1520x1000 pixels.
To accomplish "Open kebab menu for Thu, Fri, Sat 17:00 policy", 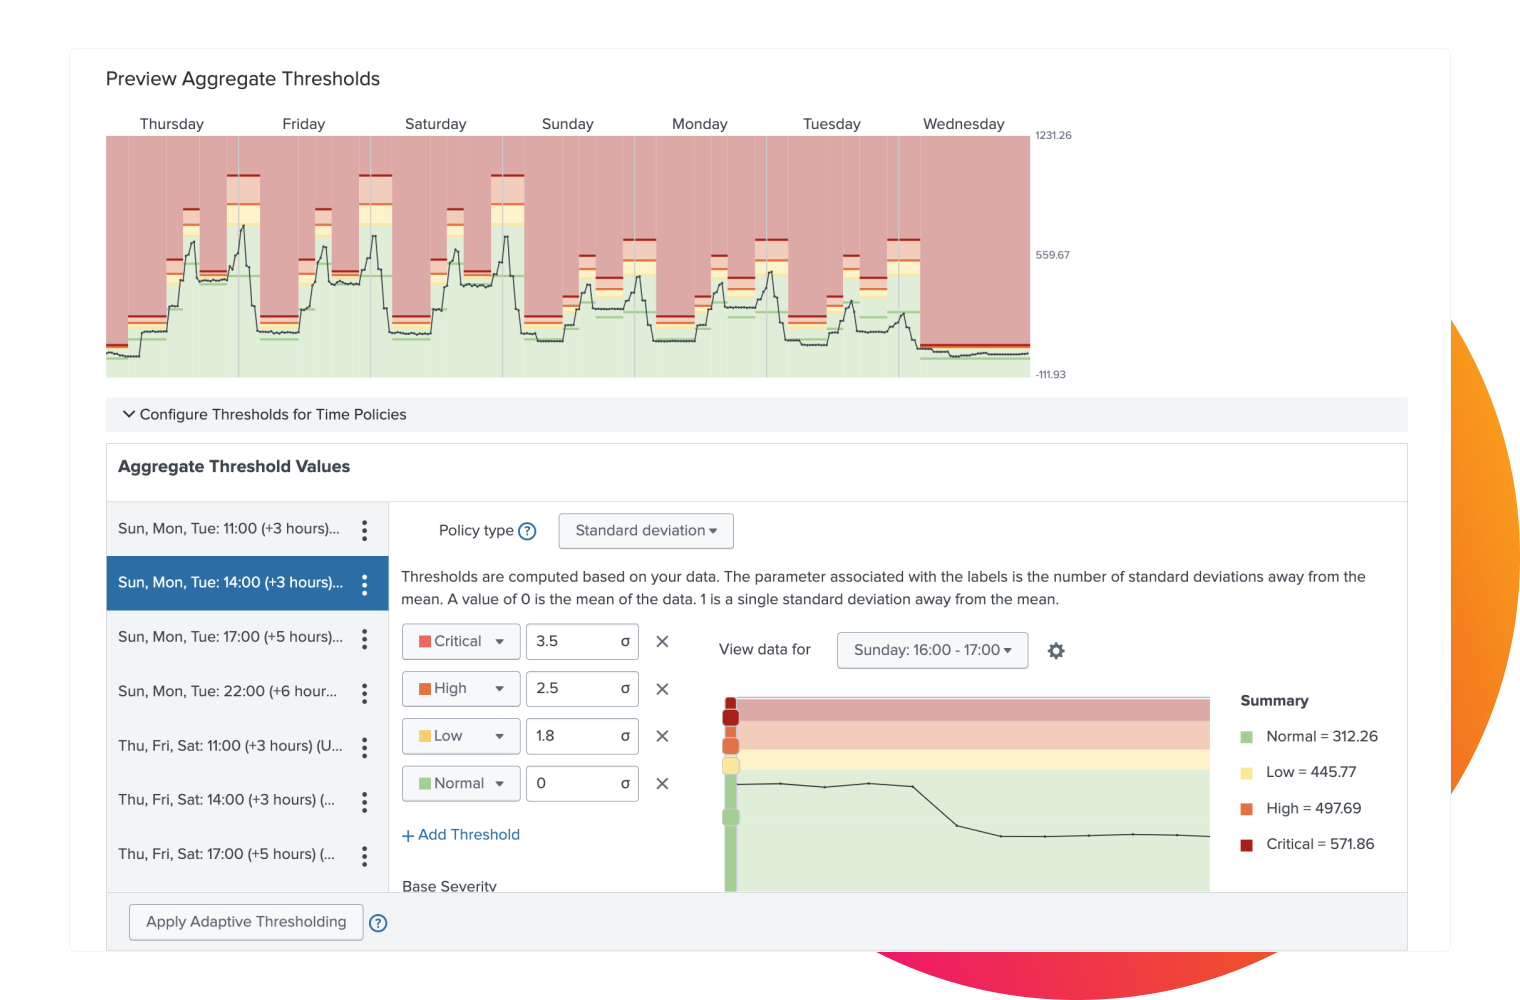I will [x=364, y=854].
